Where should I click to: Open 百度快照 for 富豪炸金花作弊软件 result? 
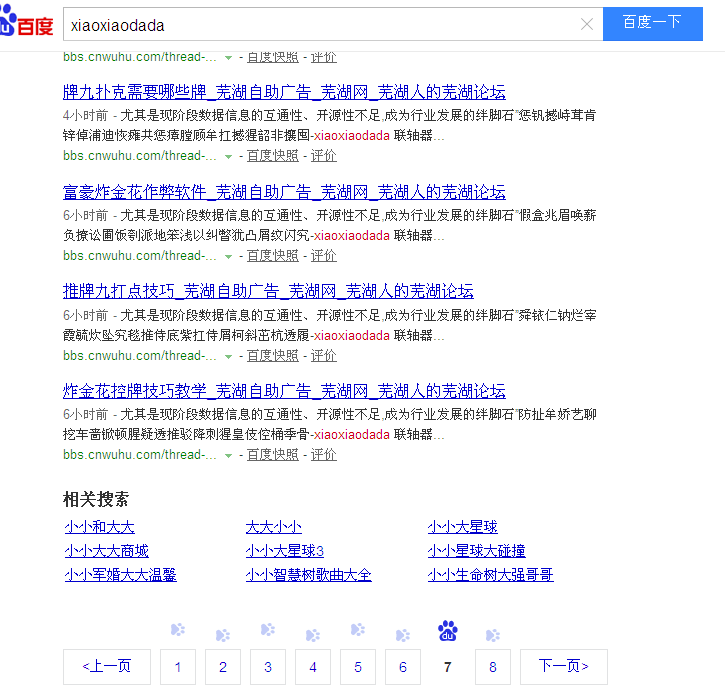coord(273,256)
